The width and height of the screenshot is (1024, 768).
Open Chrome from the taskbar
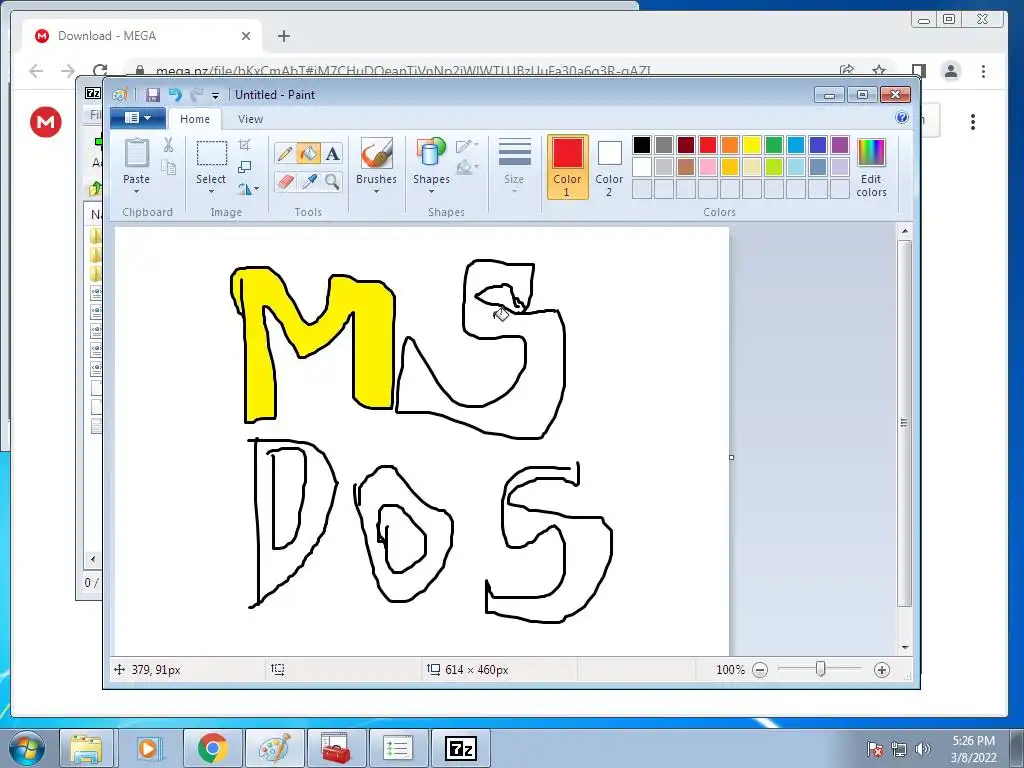(212, 748)
